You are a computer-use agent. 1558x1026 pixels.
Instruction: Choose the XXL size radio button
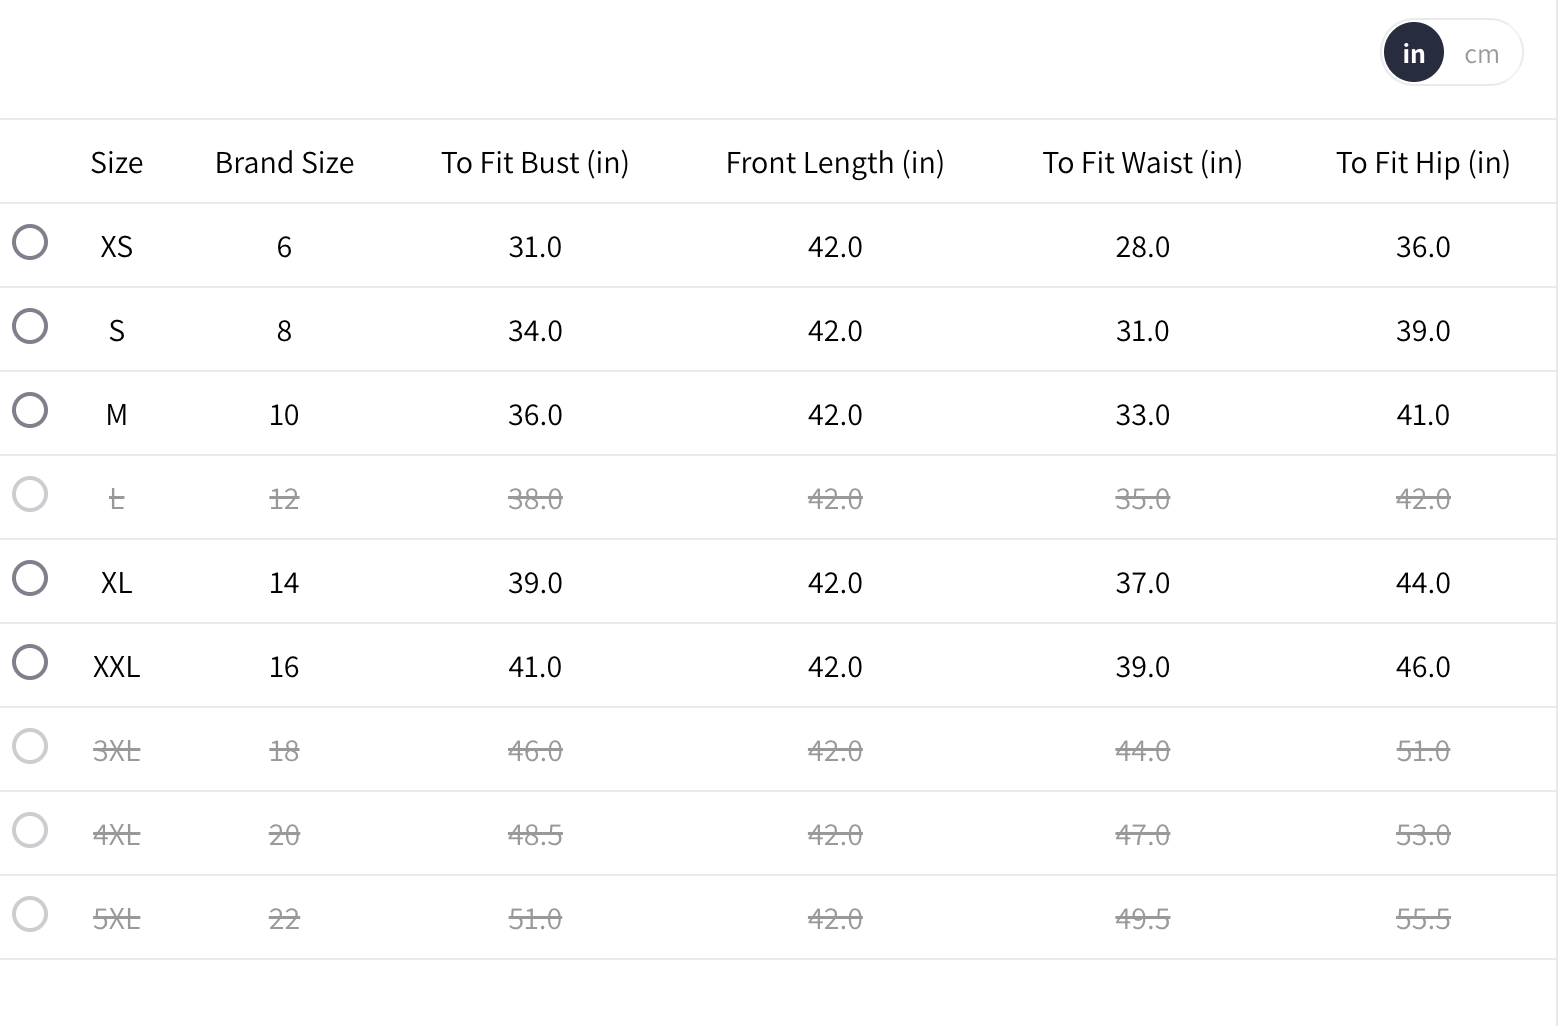[30, 662]
